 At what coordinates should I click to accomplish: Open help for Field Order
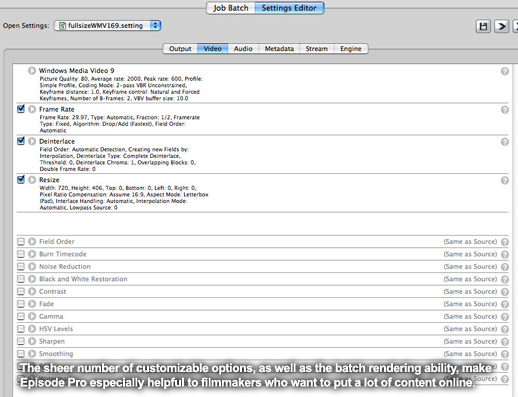tap(505, 242)
